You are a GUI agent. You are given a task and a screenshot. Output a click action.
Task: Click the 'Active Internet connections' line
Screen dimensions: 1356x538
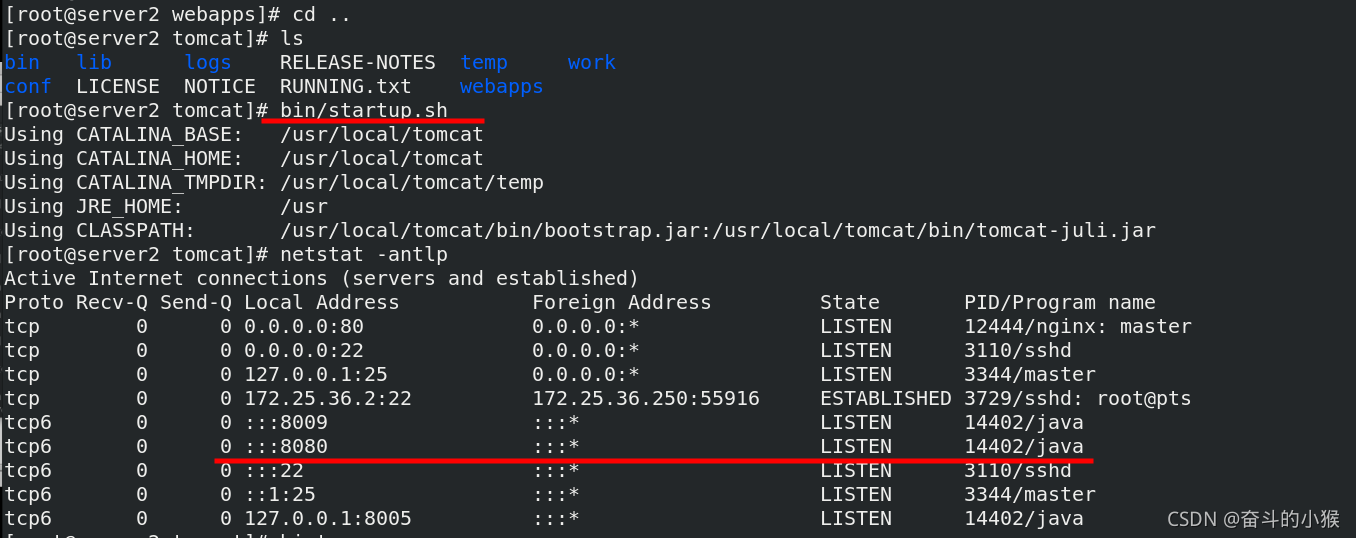click(x=322, y=278)
